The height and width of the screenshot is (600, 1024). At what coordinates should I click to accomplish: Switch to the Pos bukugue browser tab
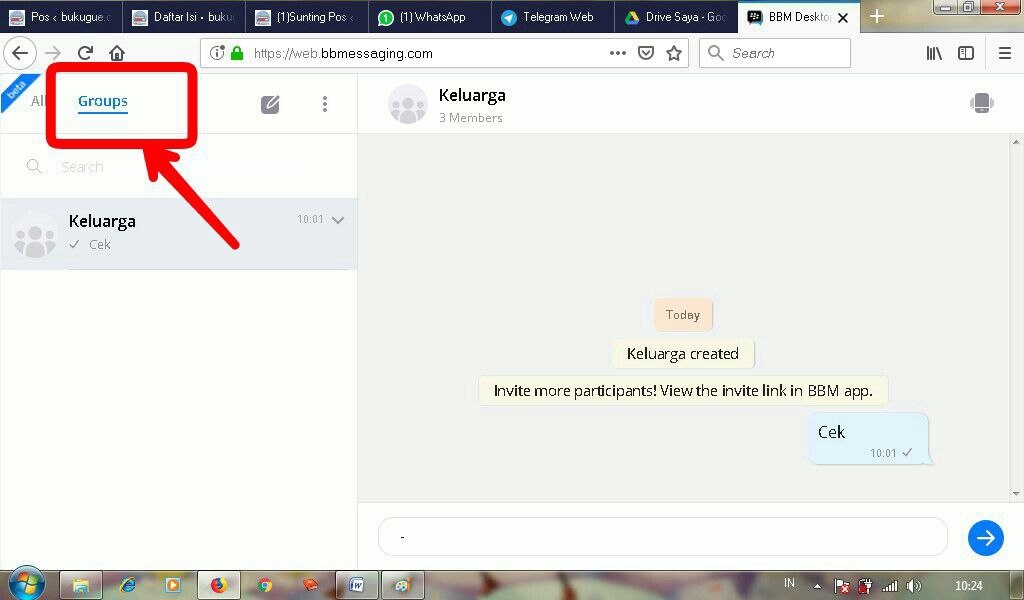tap(61, 17)
